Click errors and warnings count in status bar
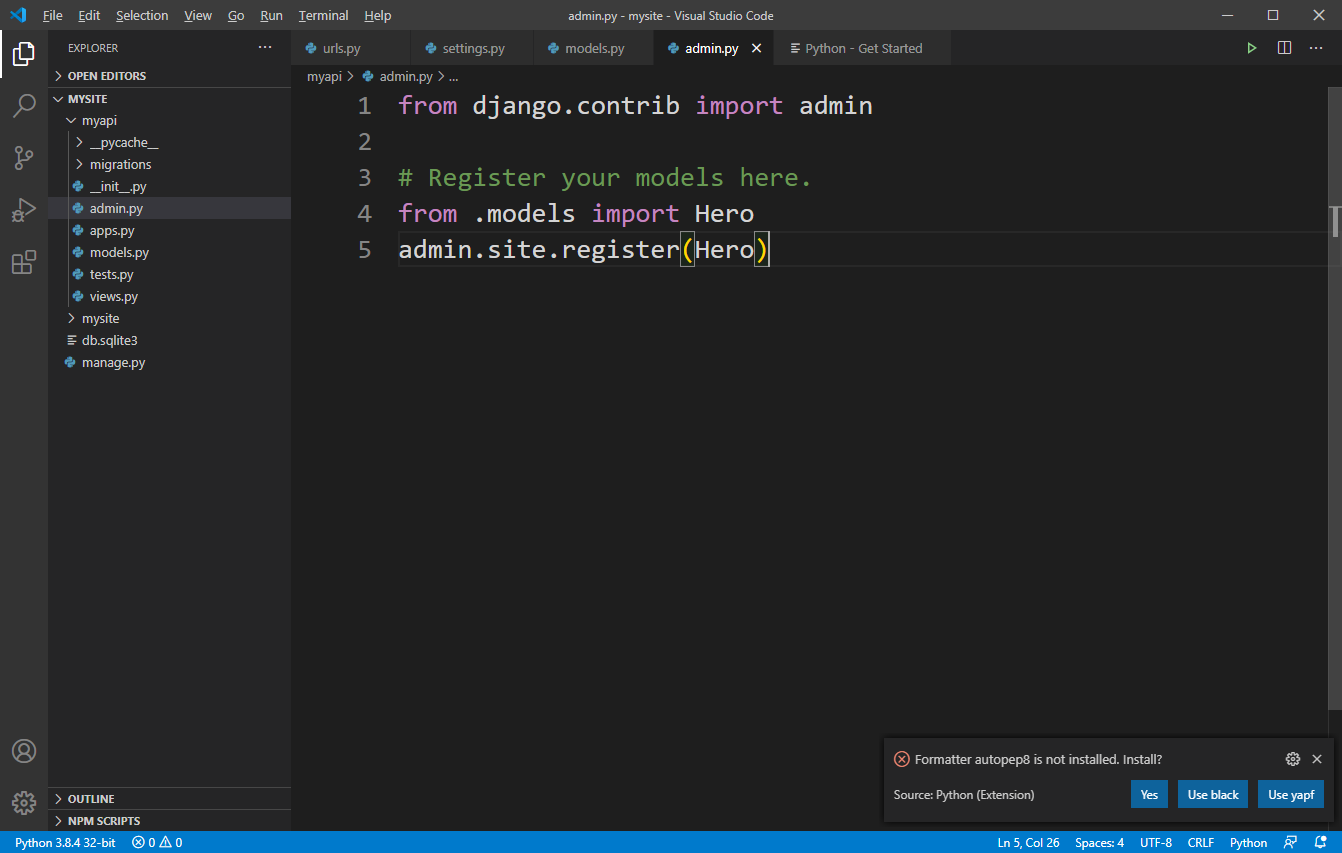The width and height of the screenshot is (1342, 853). tap(157, 842)
